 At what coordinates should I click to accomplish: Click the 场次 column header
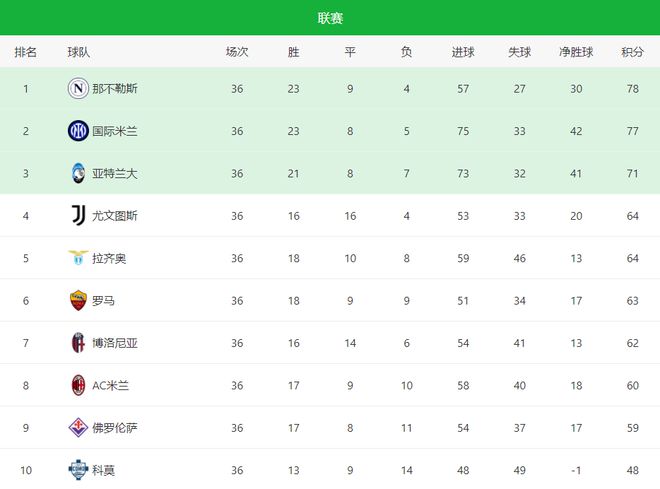pos(237,52)
